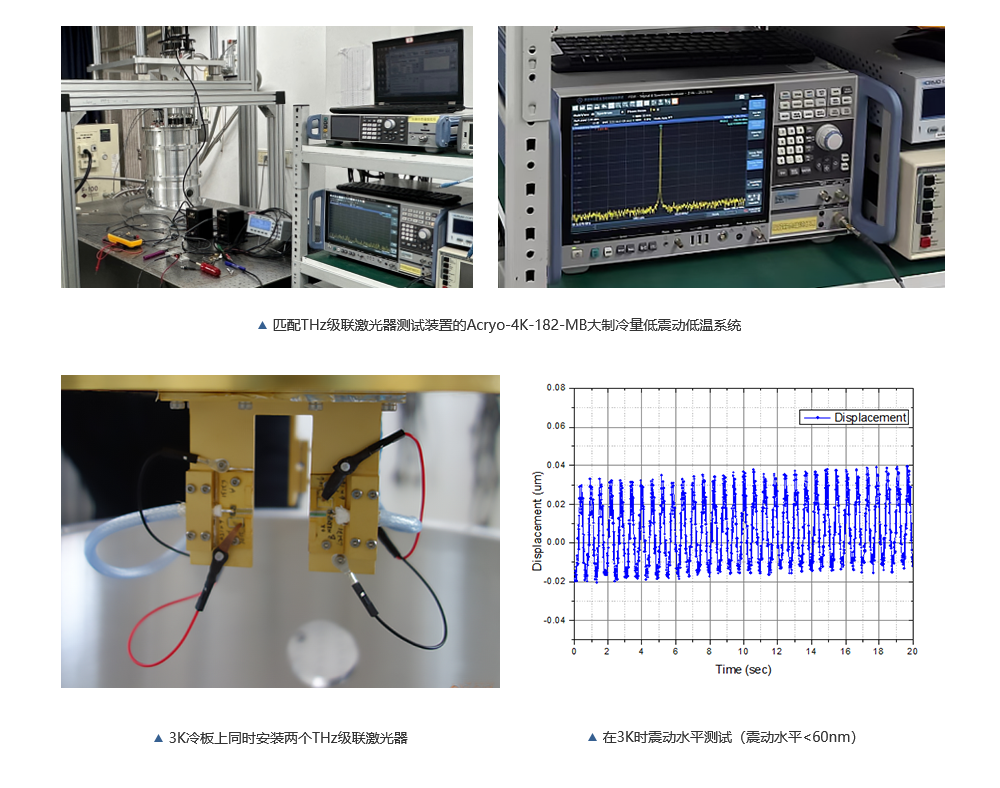
Task: Select the Acryo-4K-182-MB cryogenic system caption text
Action: [506, 326]
